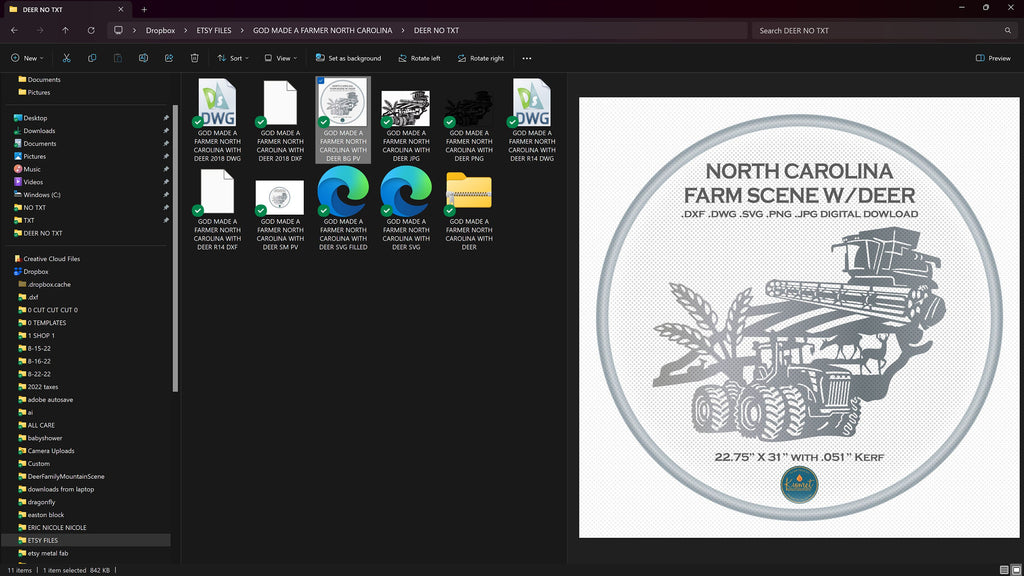Image resolution: width=1024 pixels, height=576 pixels.
Task: Expand chevron after ETSY FILES in address bar
Action: coord(242,30)
